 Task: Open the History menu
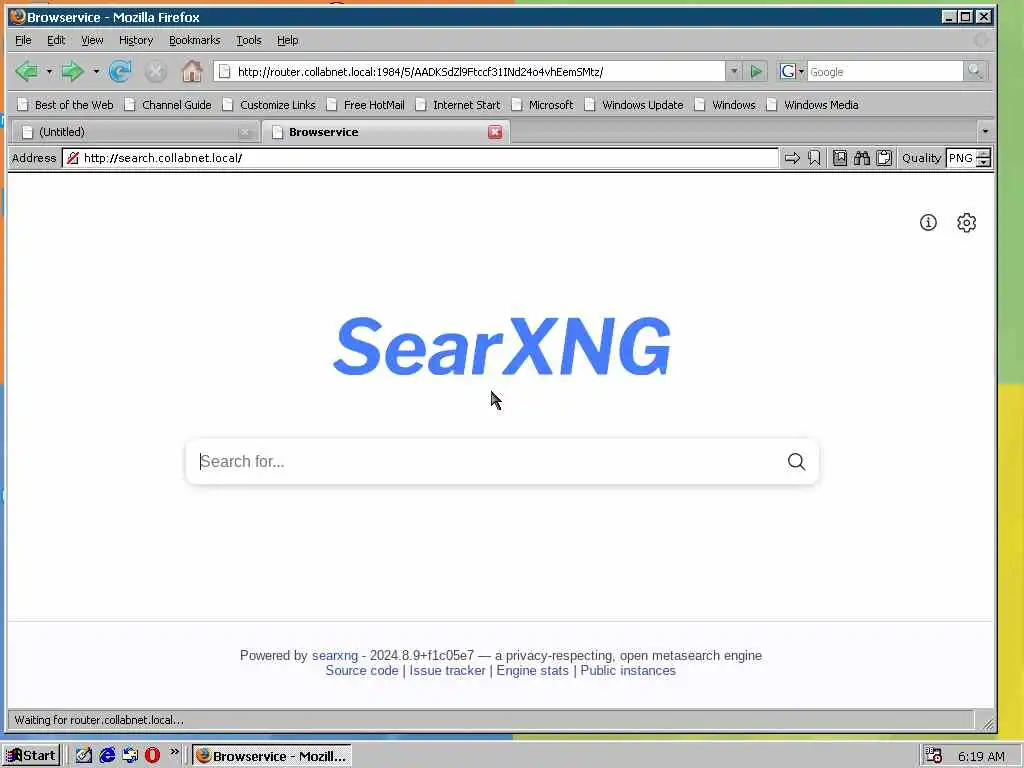coord(136,40)
